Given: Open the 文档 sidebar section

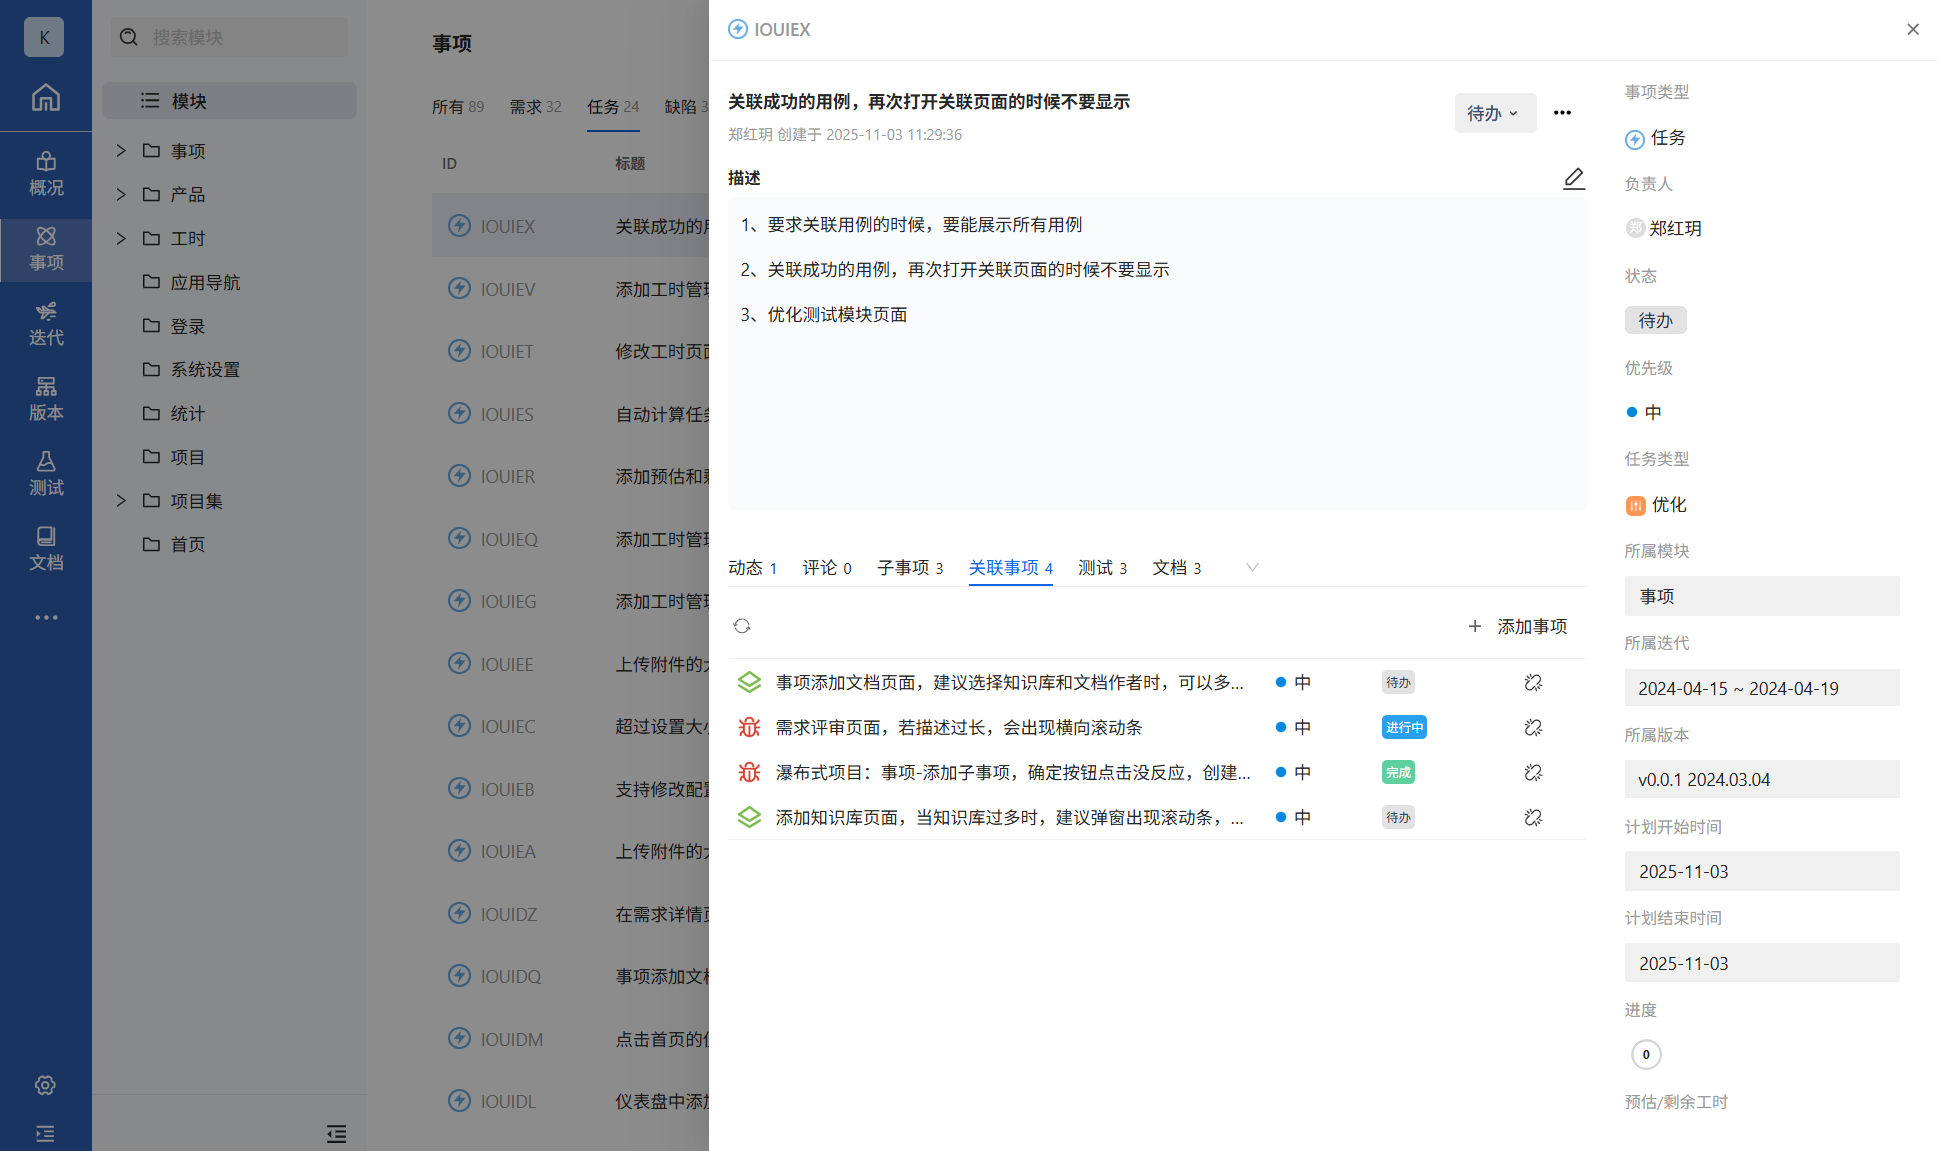Looking at the screenshot, I should 46,549.
